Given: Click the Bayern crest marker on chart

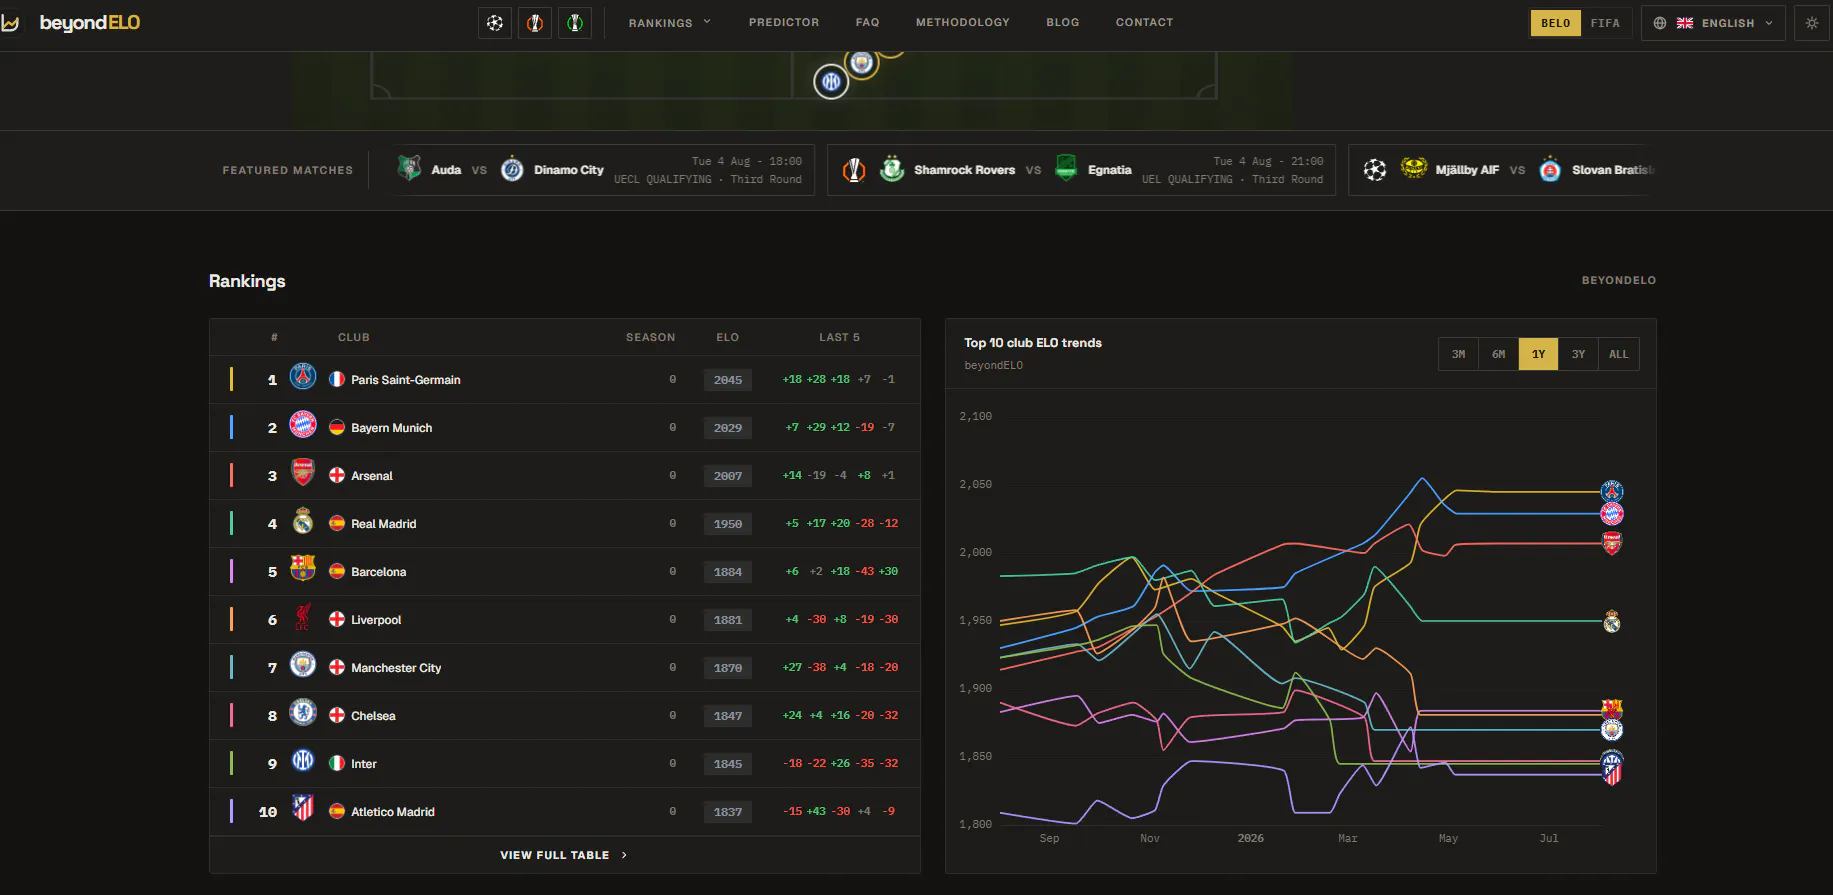Looking at the screenshot, I should [x=1612, y=514].
